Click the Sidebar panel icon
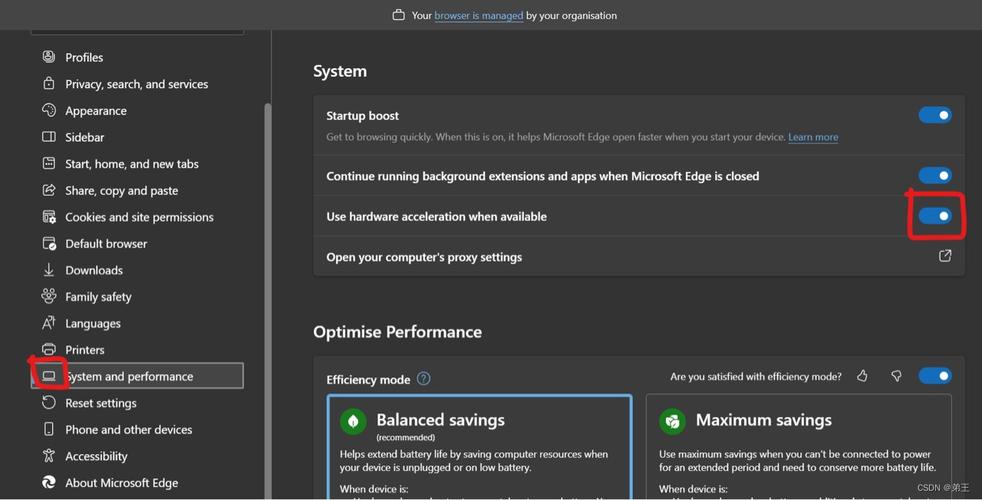This screenshot has width=982, height=500. coord(49,137)
